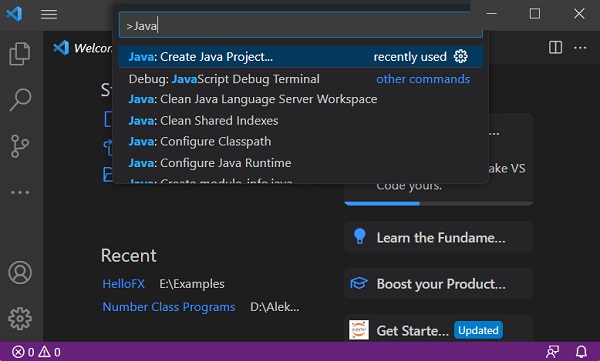Run Java: Create Java Project command
This screenshot has width=600, height=361.
301,57
